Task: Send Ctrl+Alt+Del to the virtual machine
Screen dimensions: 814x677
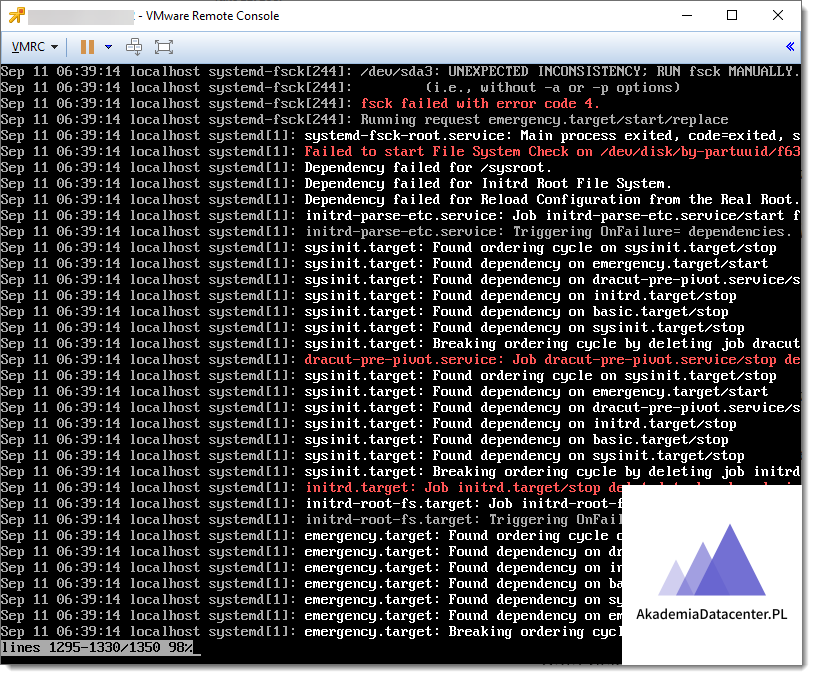Action: [x=134, y=47]
